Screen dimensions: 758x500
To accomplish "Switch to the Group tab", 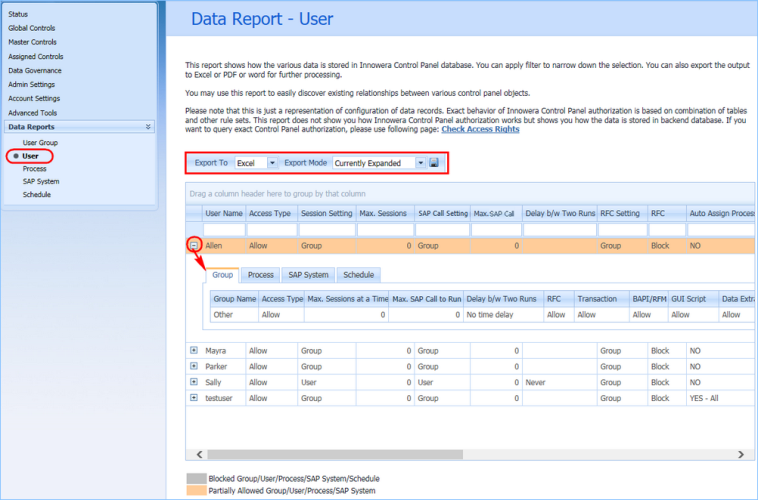I will [x=222, y=275].
